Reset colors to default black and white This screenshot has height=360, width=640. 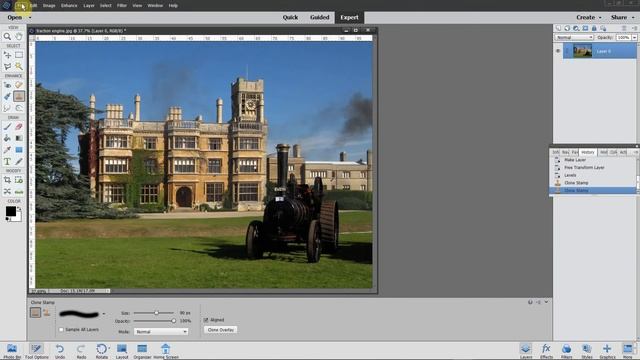point(7,219)
